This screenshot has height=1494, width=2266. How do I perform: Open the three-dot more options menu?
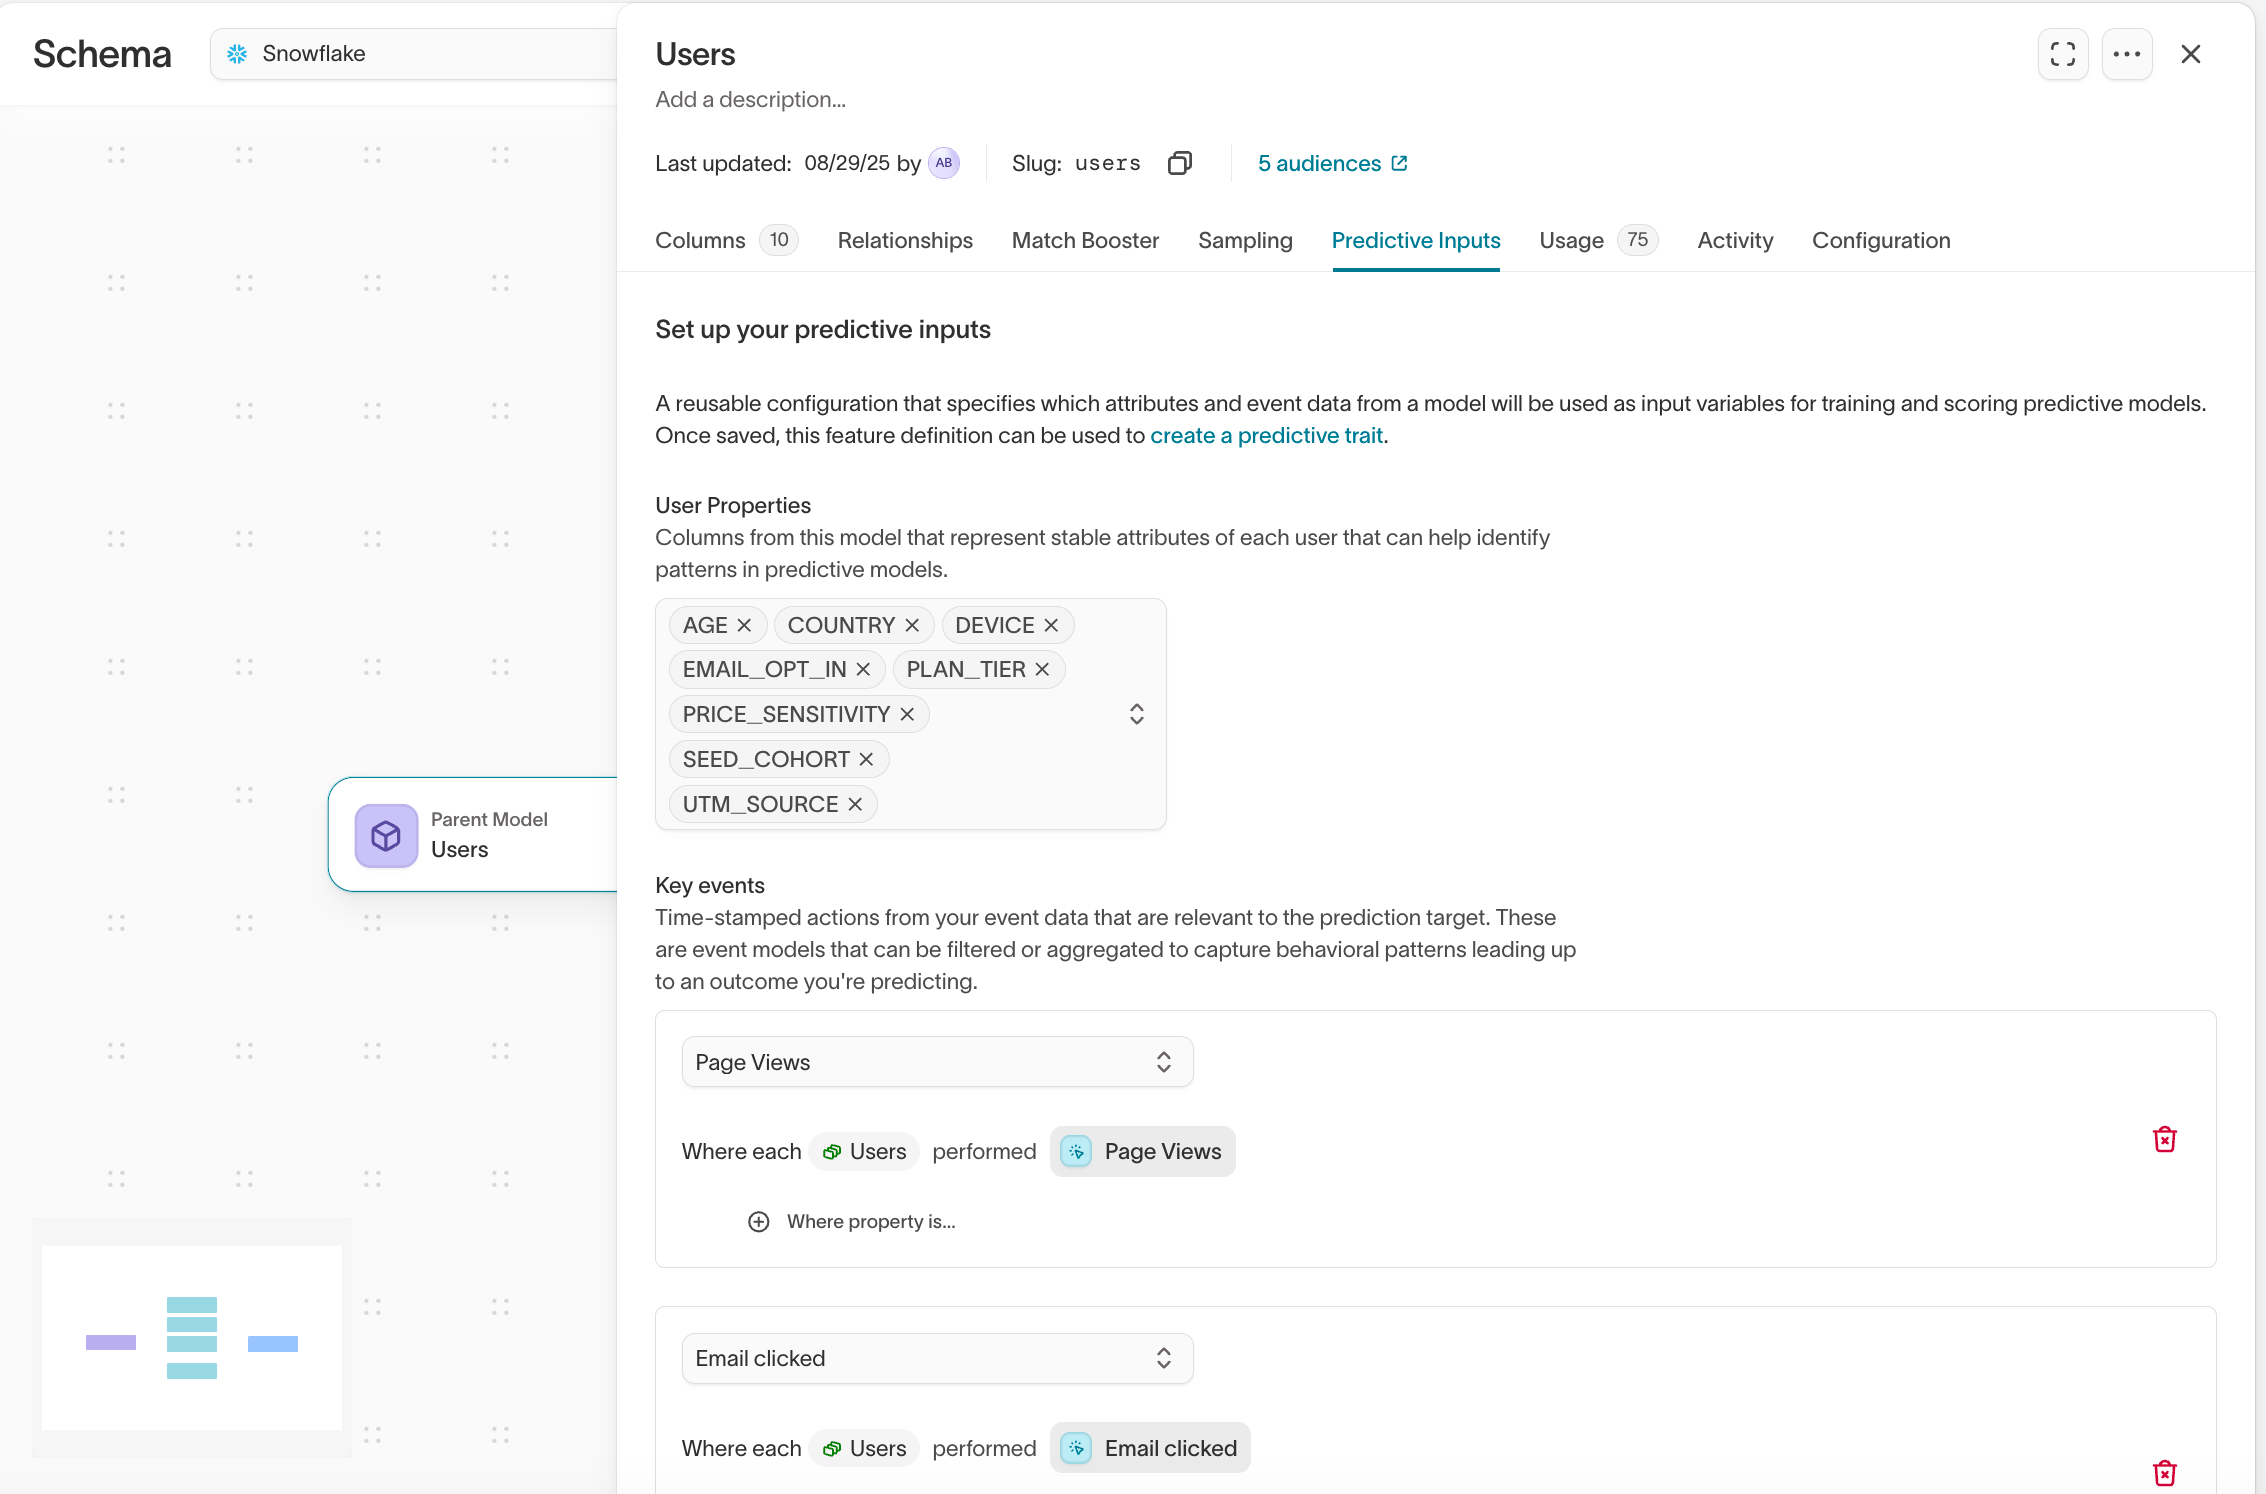pos(2127,54)
